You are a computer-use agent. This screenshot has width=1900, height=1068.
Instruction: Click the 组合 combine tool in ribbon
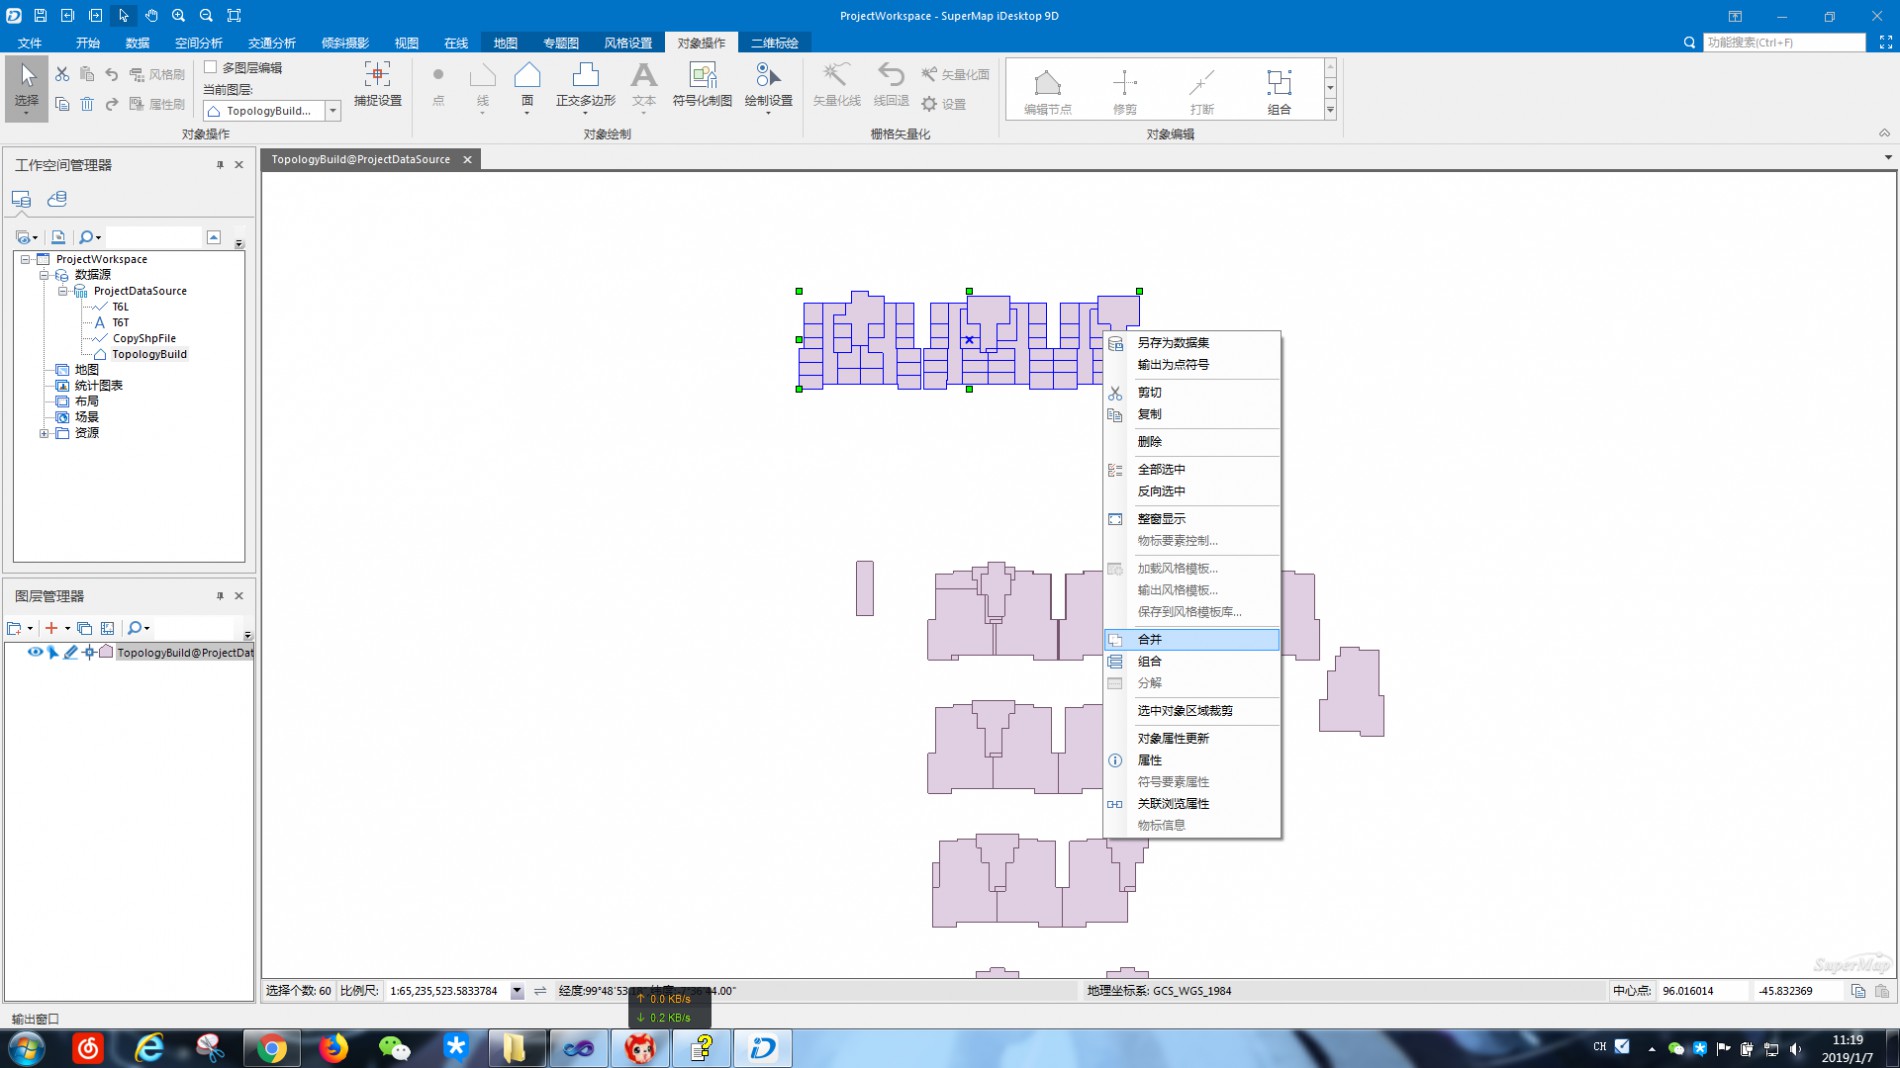click(1278, 91)
